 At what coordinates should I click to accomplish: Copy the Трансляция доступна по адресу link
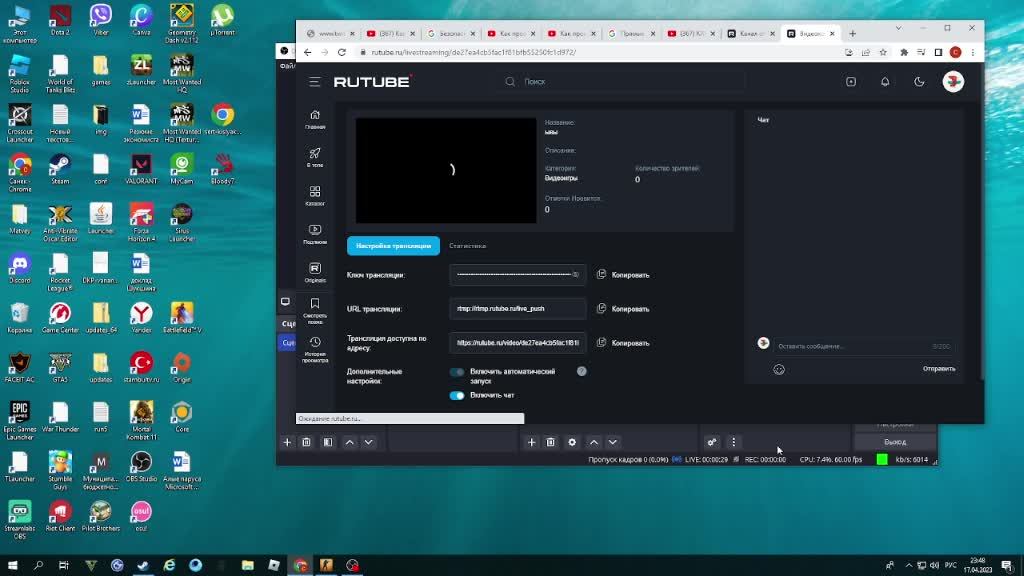pos(623,343)
